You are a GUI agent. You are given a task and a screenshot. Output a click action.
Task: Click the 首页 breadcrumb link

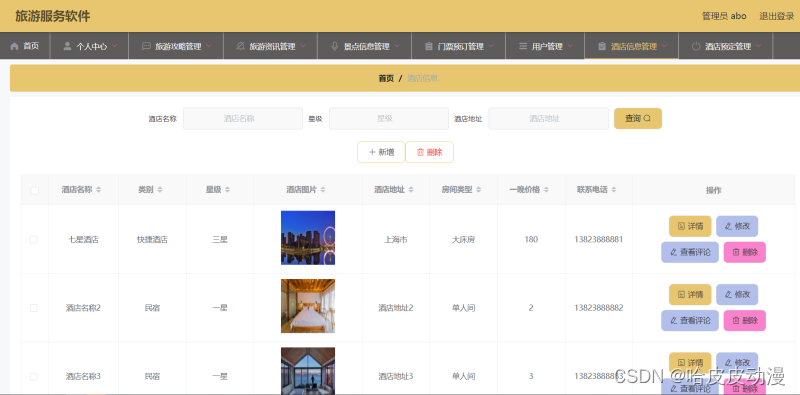(386, 78)
